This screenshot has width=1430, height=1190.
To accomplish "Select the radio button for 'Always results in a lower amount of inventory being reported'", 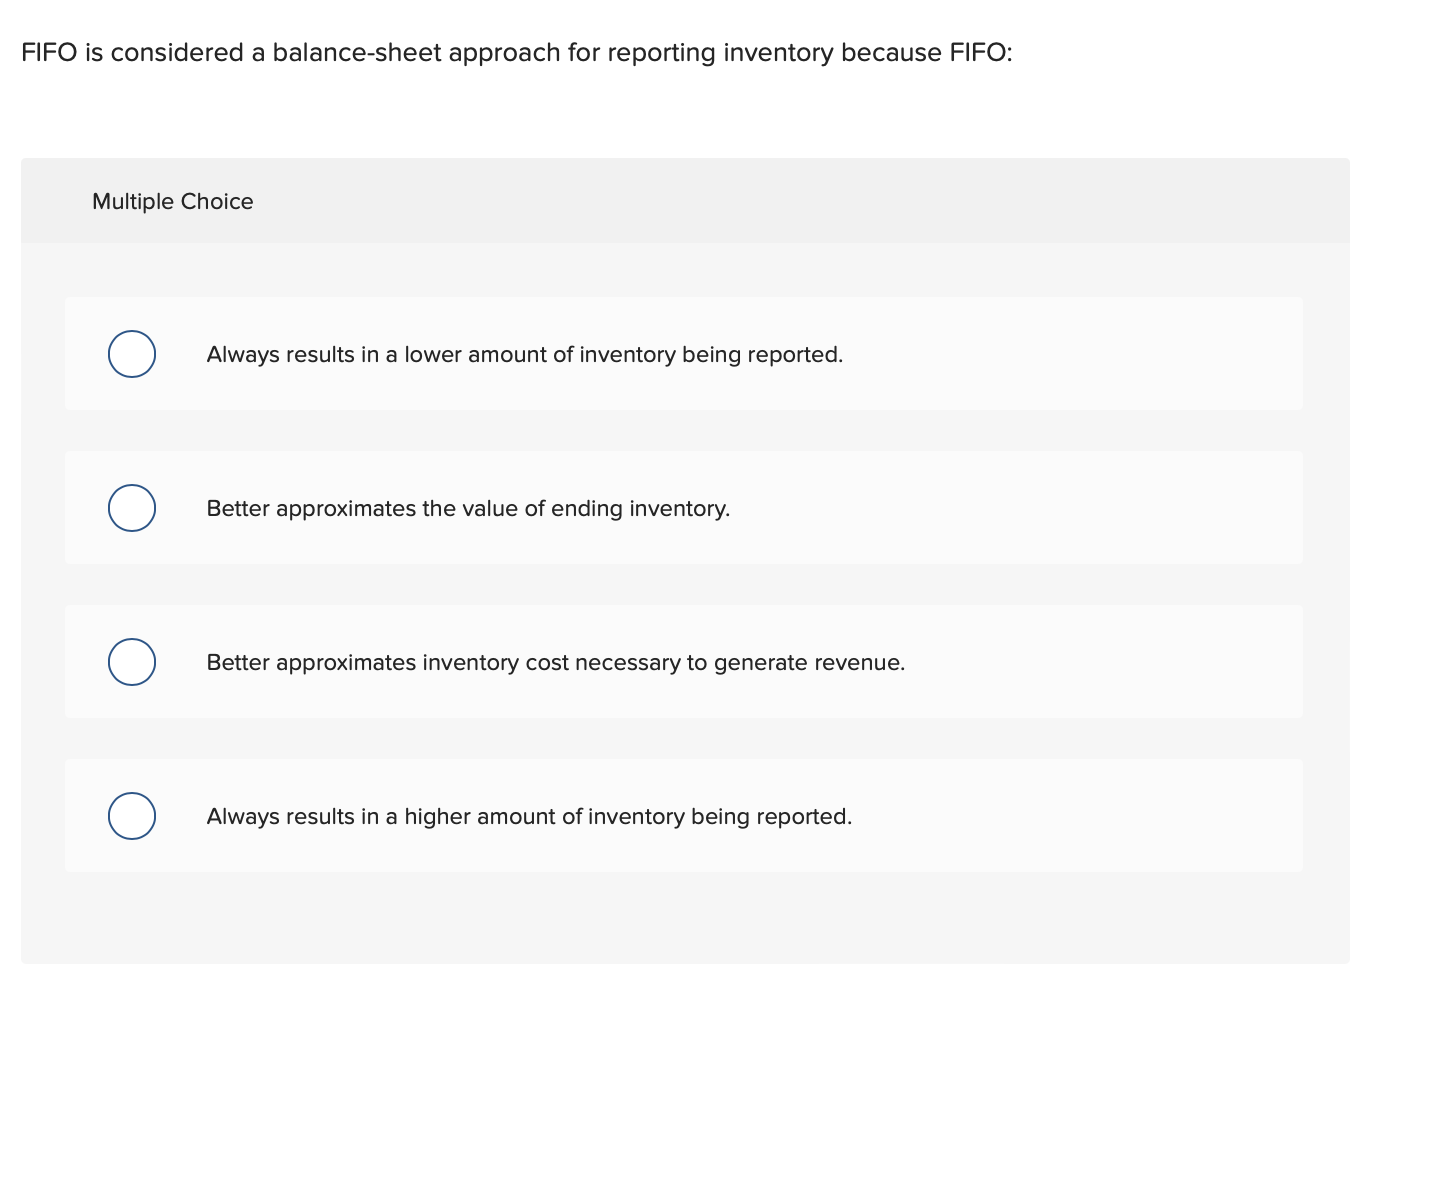I will [131, 353].
